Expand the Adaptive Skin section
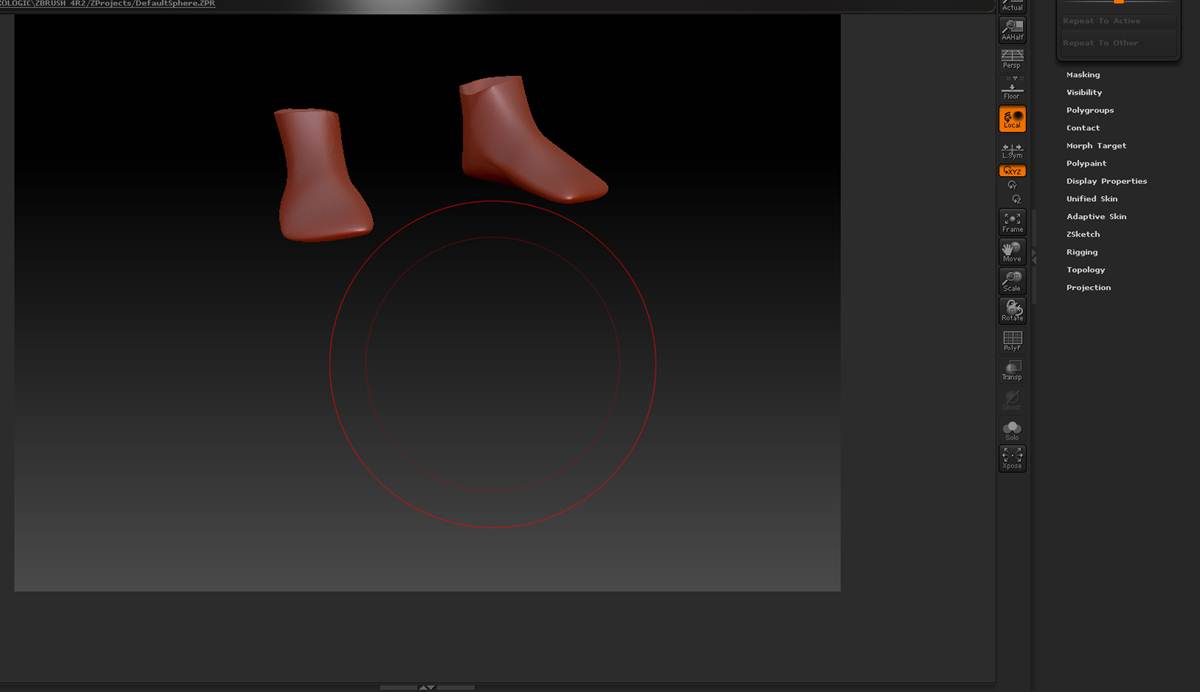The image size is (1200, 692). tap(1096, 217)
